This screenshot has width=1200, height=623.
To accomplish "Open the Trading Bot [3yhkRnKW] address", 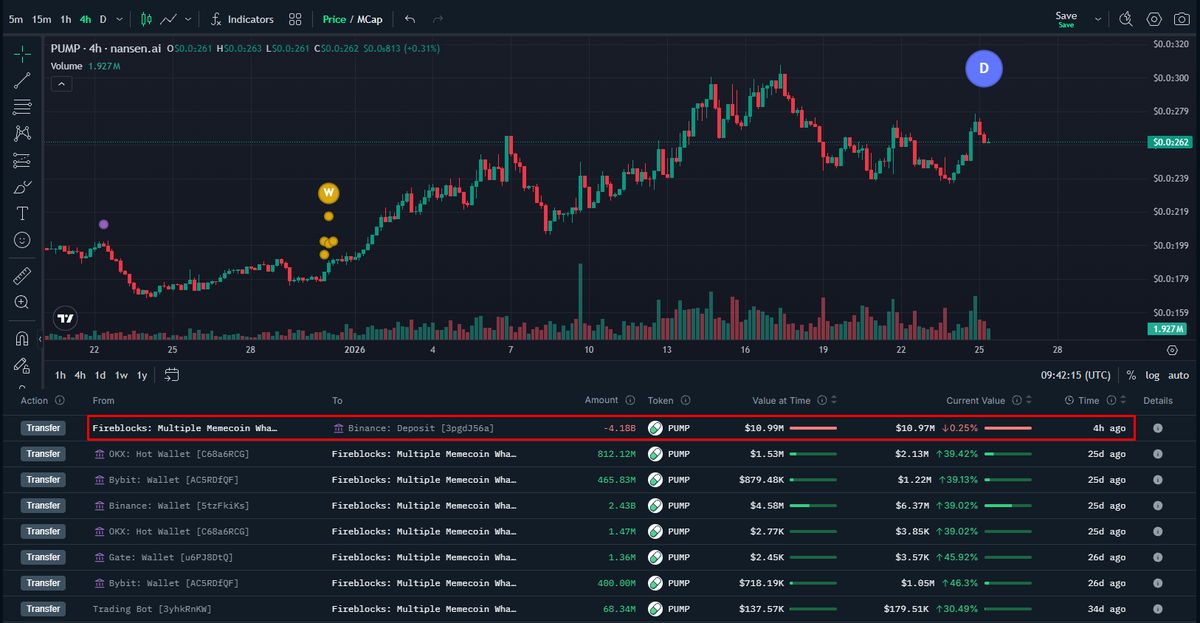I will click(152, 609).
